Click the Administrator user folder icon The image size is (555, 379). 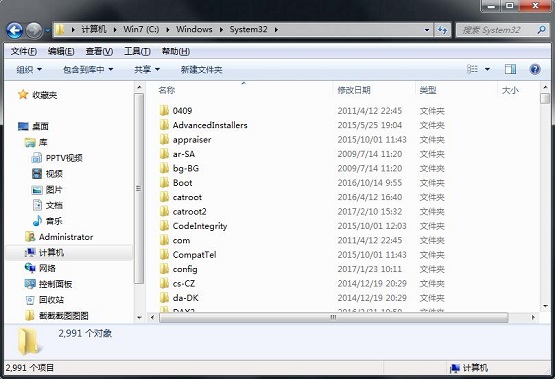click(x=30, y=236)
